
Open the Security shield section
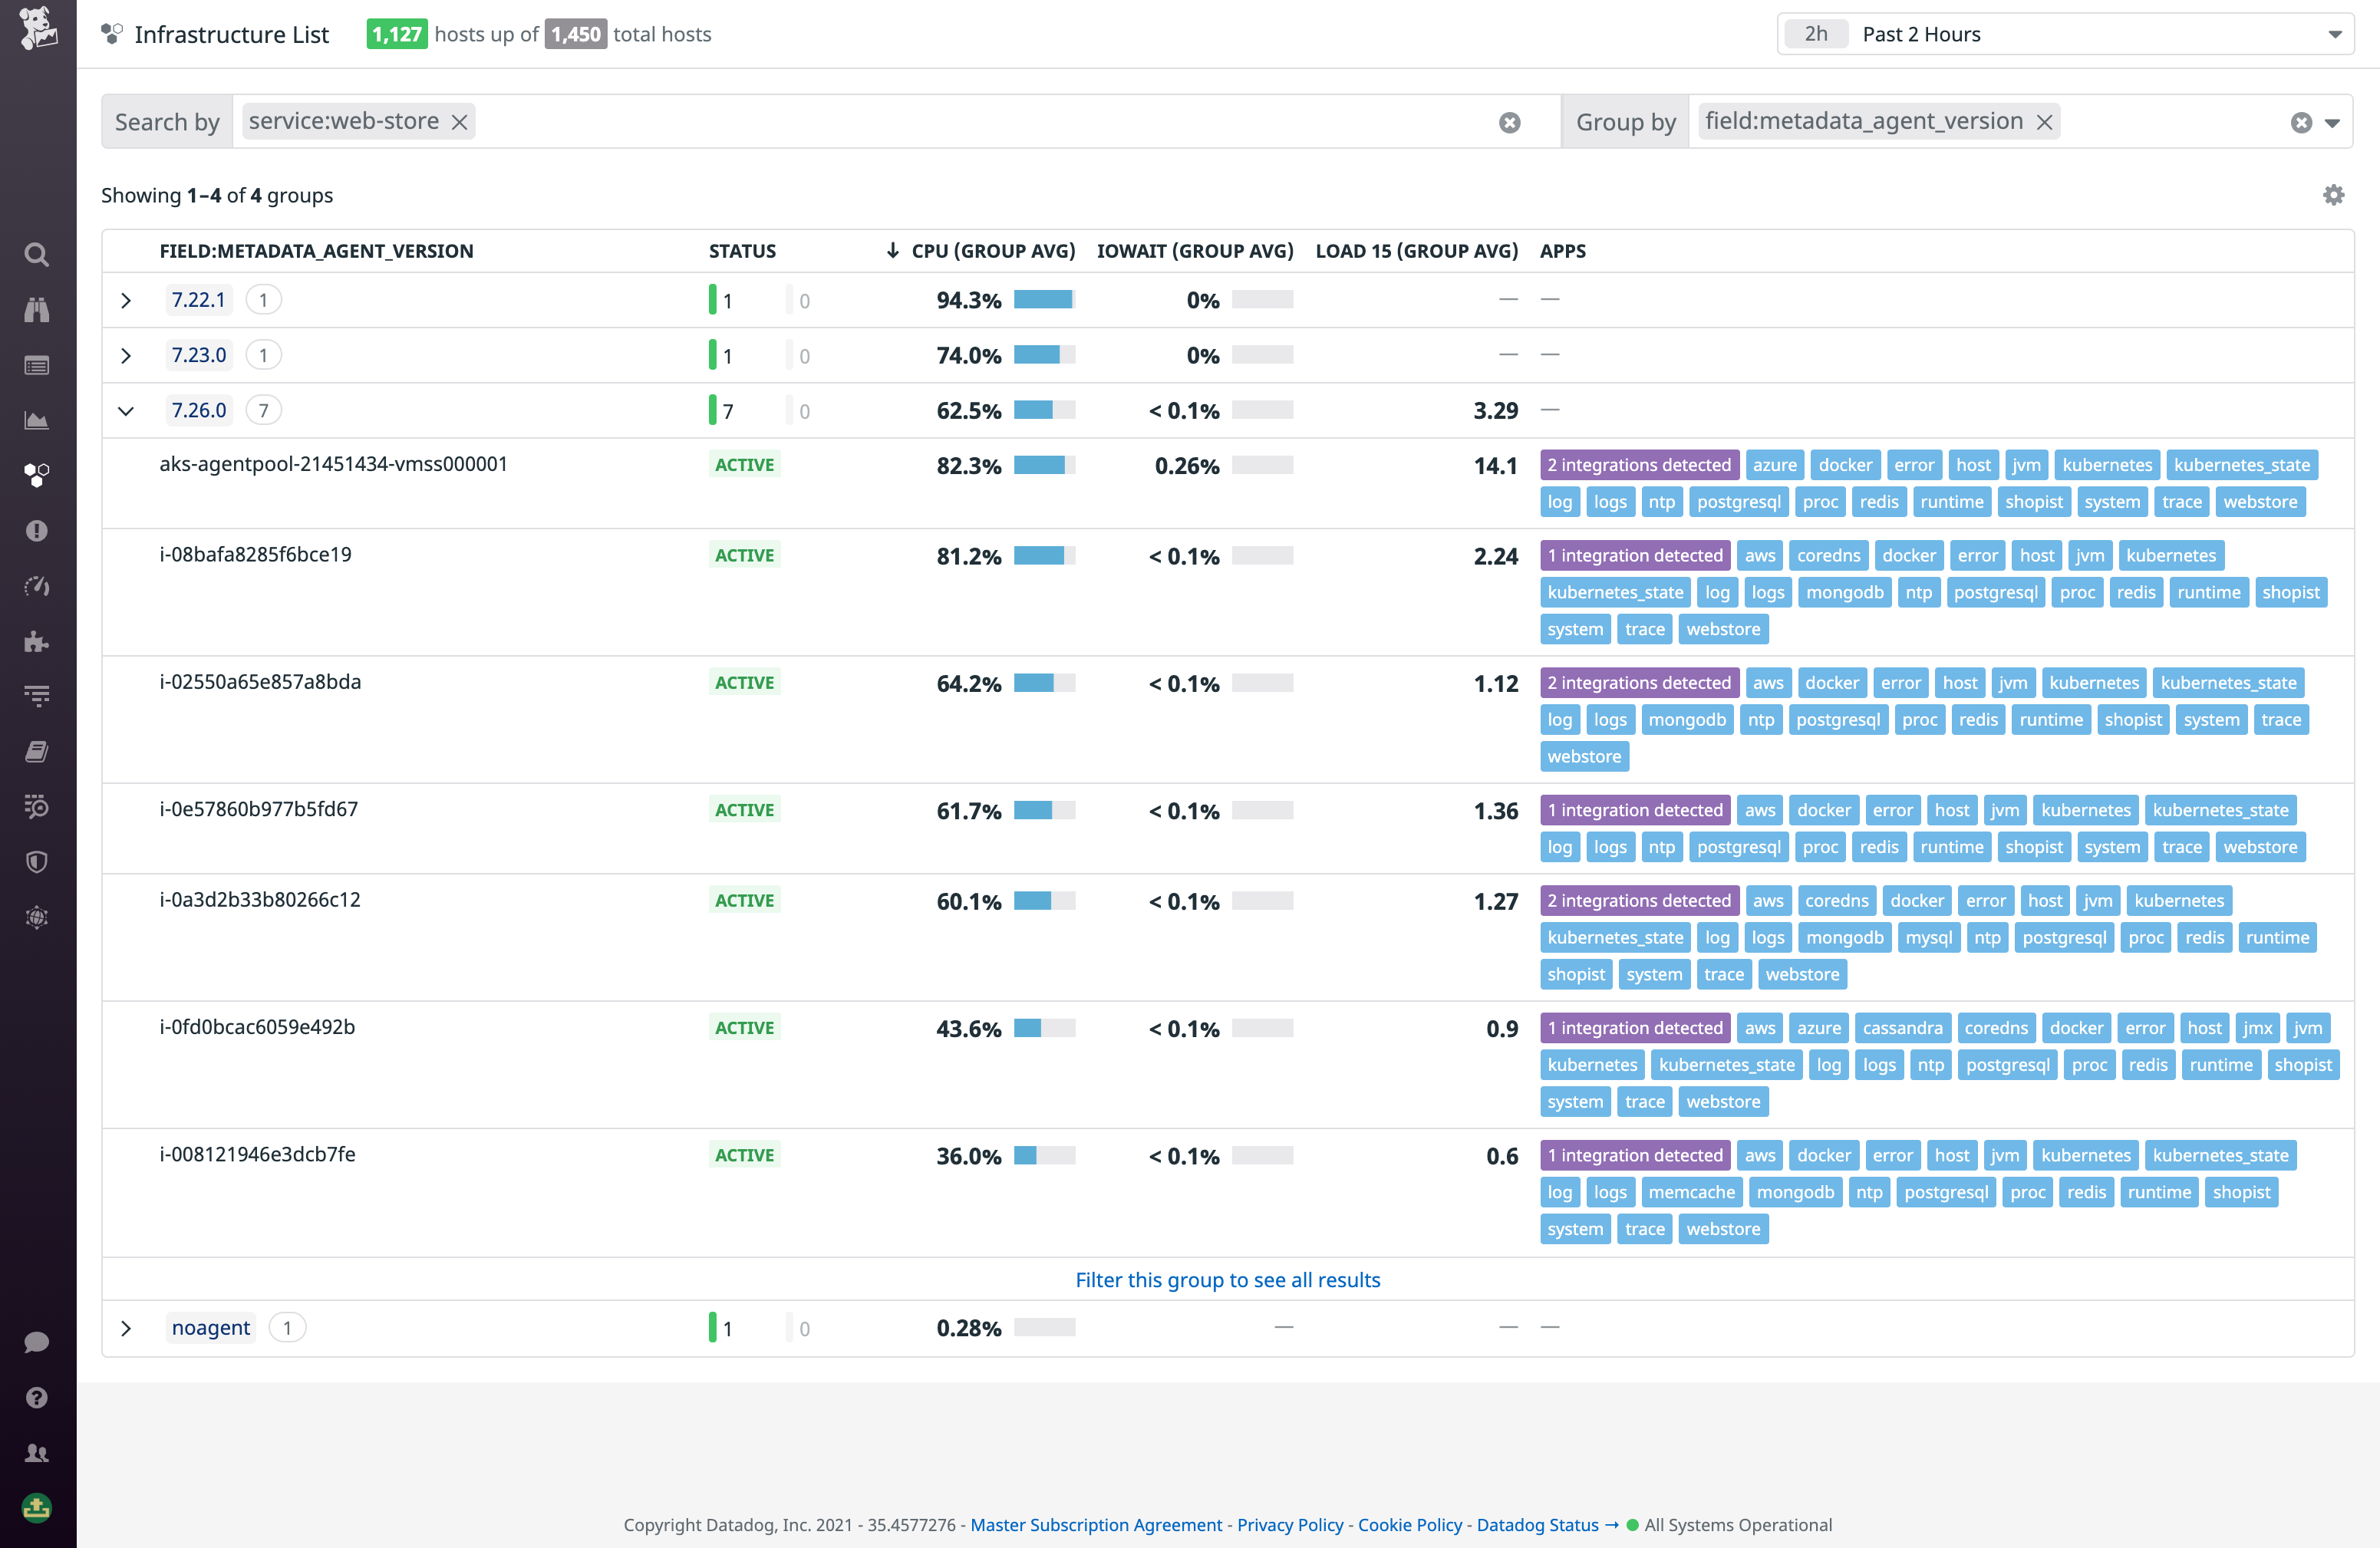click(37, 862)
